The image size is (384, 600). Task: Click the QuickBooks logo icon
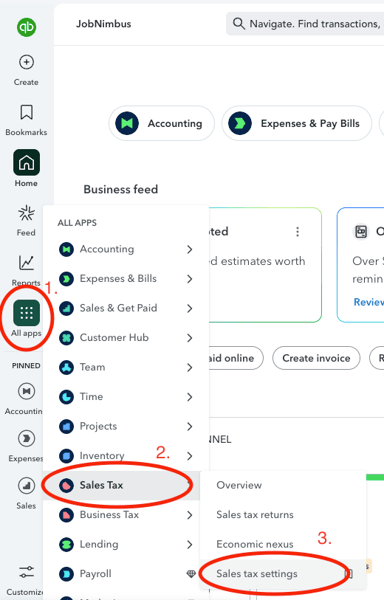pos(26,27)
